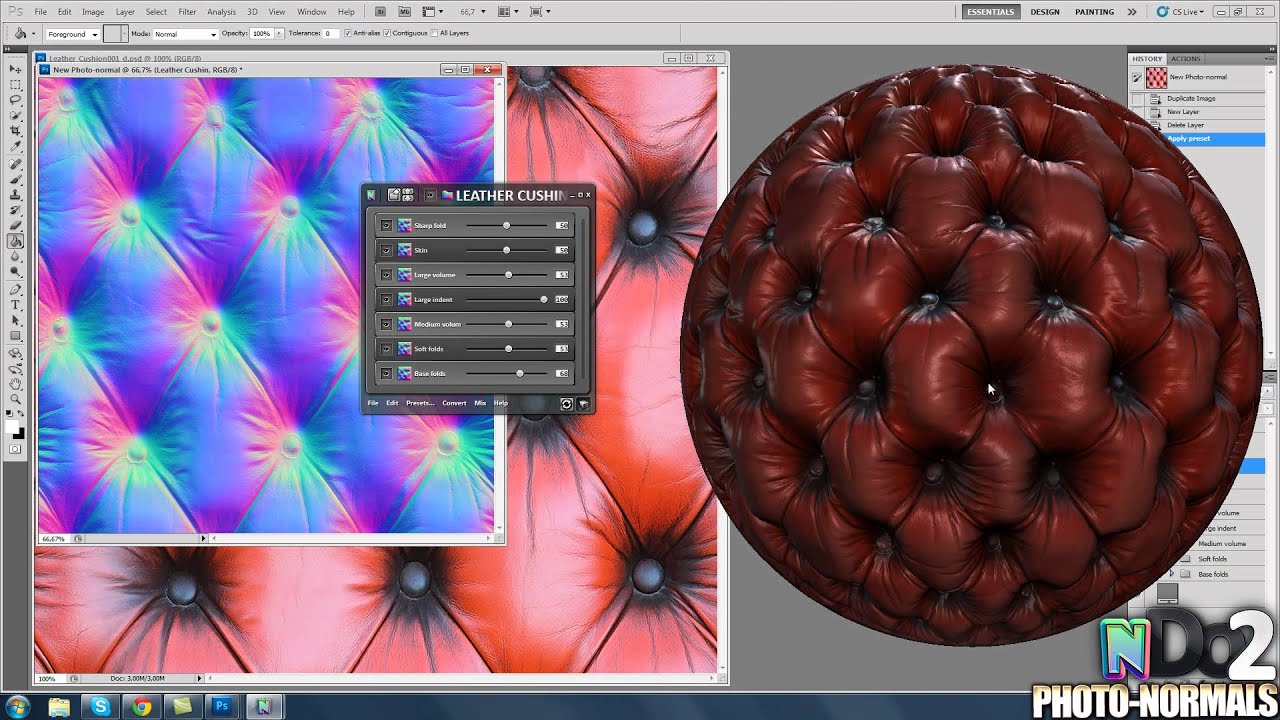Viewport: 1280px width, 720px height.
Task: Open the Foreground fill source dropdown
Action: click(x=73, y=34)
